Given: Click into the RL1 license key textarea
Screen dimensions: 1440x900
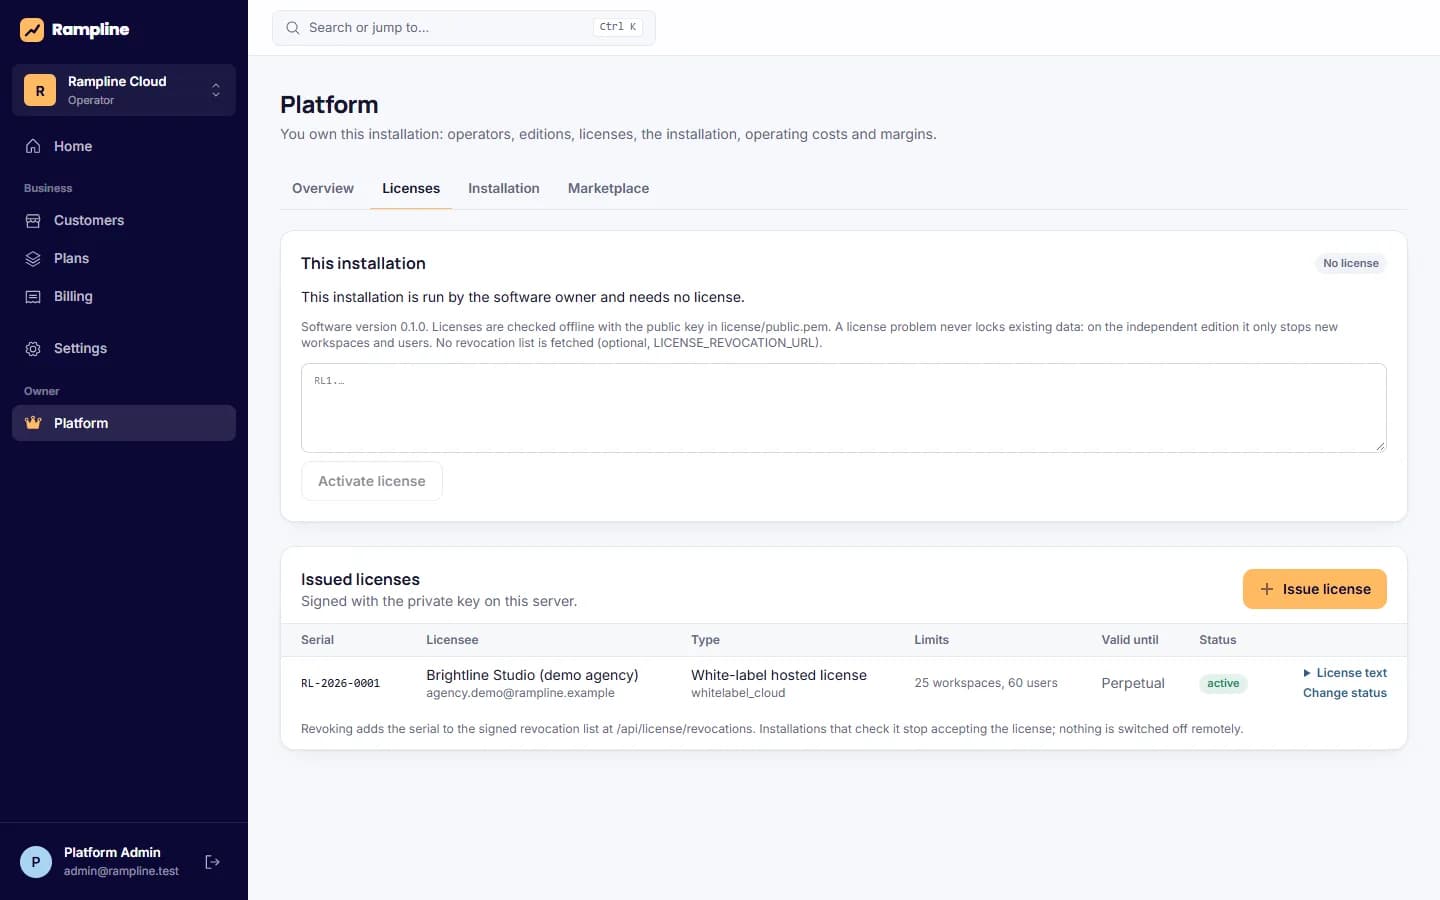Looking at the screenshot, I should (x=844, y=408).
